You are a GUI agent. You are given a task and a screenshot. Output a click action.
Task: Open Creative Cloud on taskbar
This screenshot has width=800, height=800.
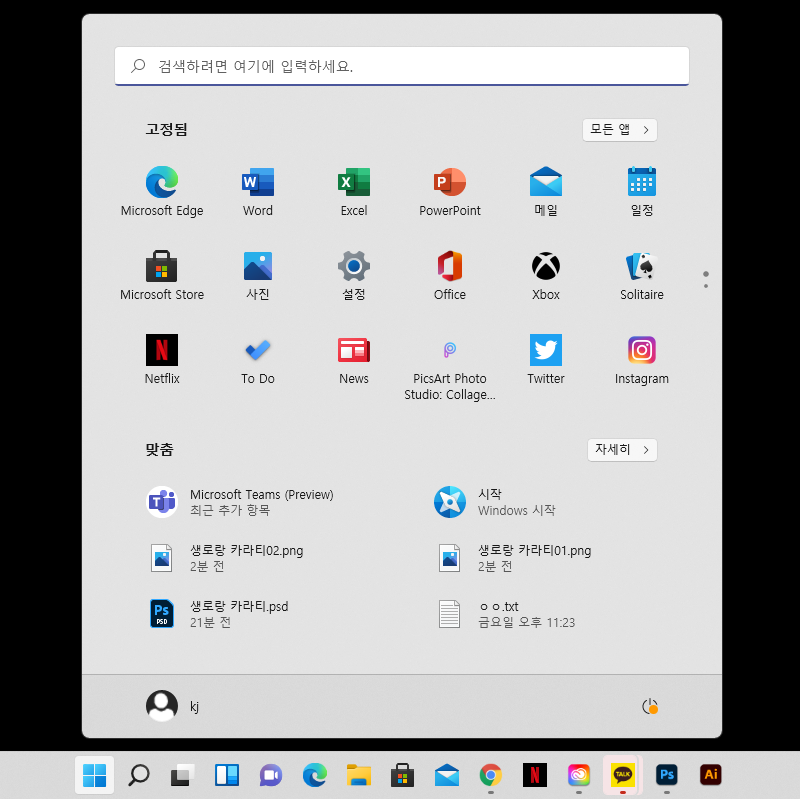(x=579, y=775)
